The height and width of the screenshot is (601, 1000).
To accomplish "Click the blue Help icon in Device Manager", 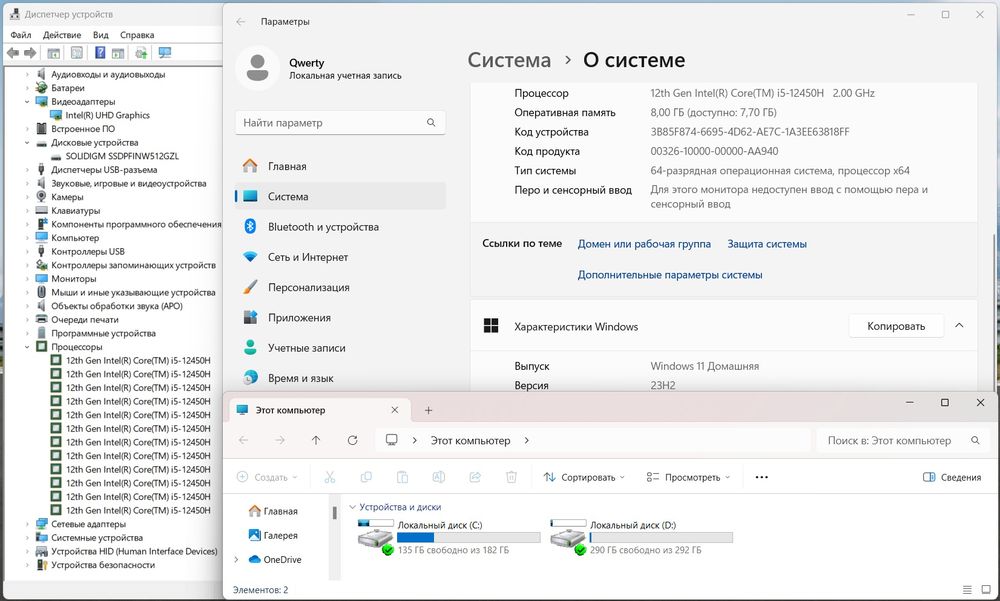I will click(x=100, y=53).
